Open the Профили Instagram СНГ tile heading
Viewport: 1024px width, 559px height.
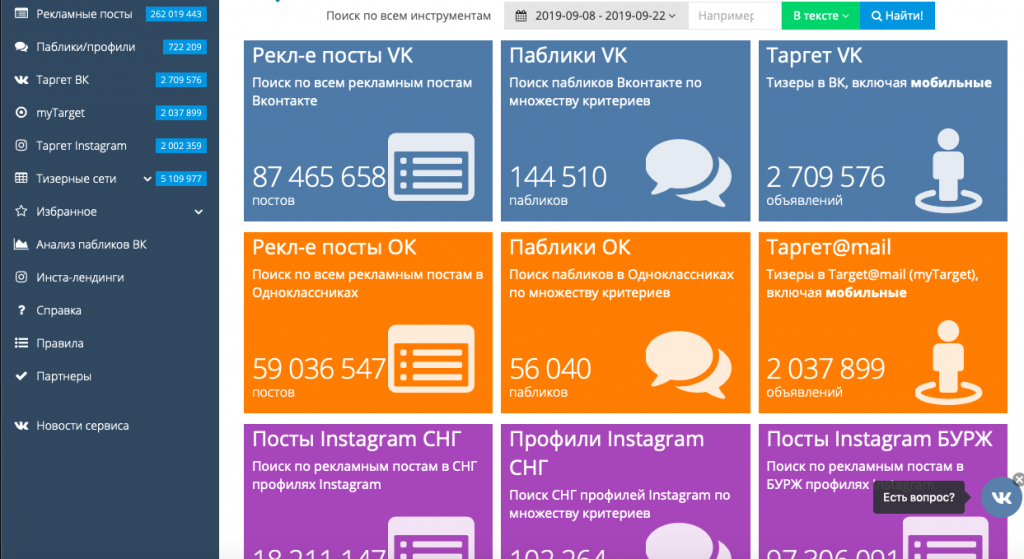click(607, 453)
